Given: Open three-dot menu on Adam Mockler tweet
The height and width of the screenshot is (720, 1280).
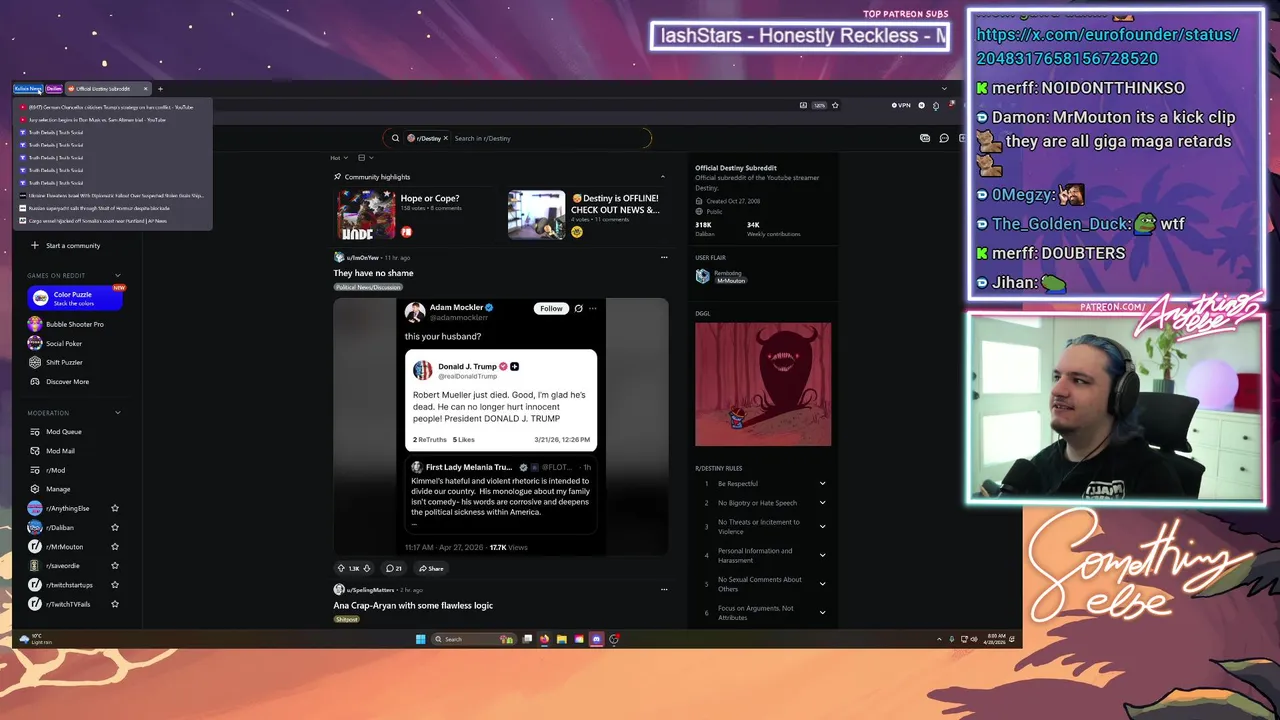Looking at the screenshot, I should point(593,308).
